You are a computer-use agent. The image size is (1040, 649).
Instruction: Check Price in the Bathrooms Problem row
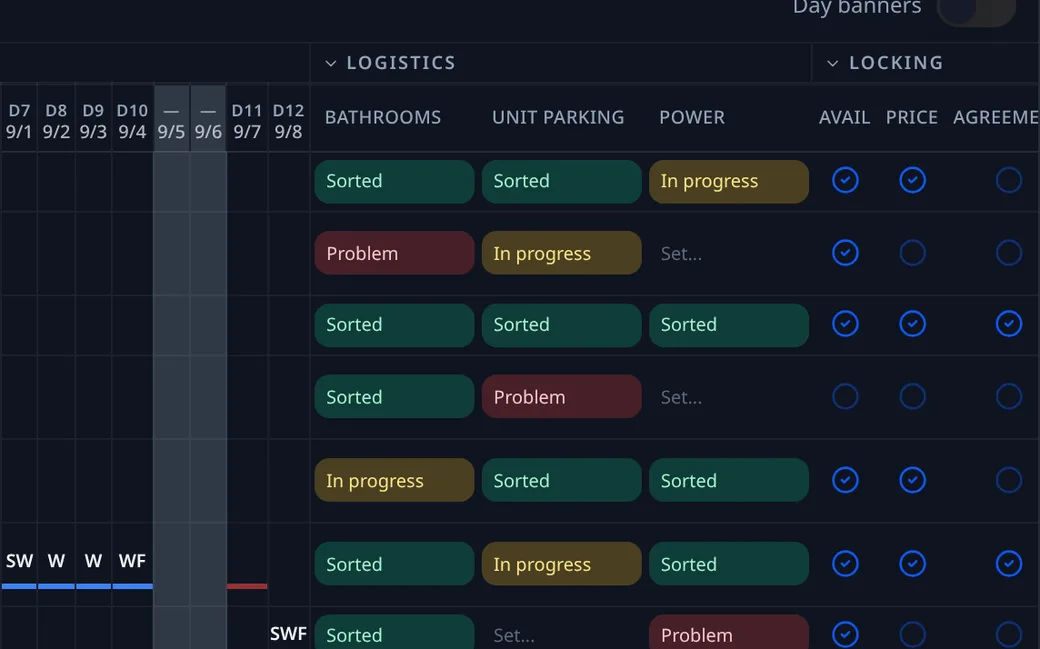[x=913, y=253]
